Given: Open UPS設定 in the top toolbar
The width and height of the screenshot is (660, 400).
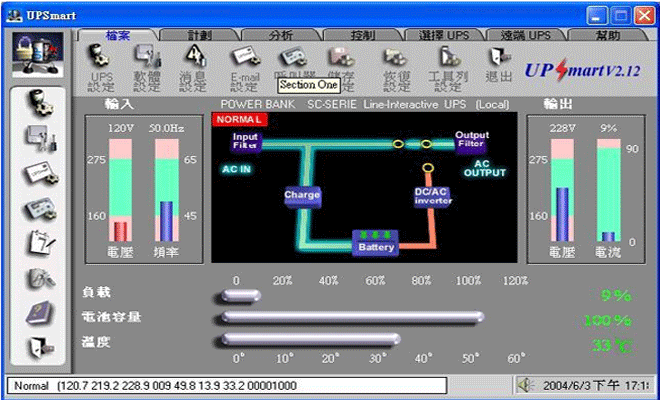Looking at the screenshot, I should point(101,67).
